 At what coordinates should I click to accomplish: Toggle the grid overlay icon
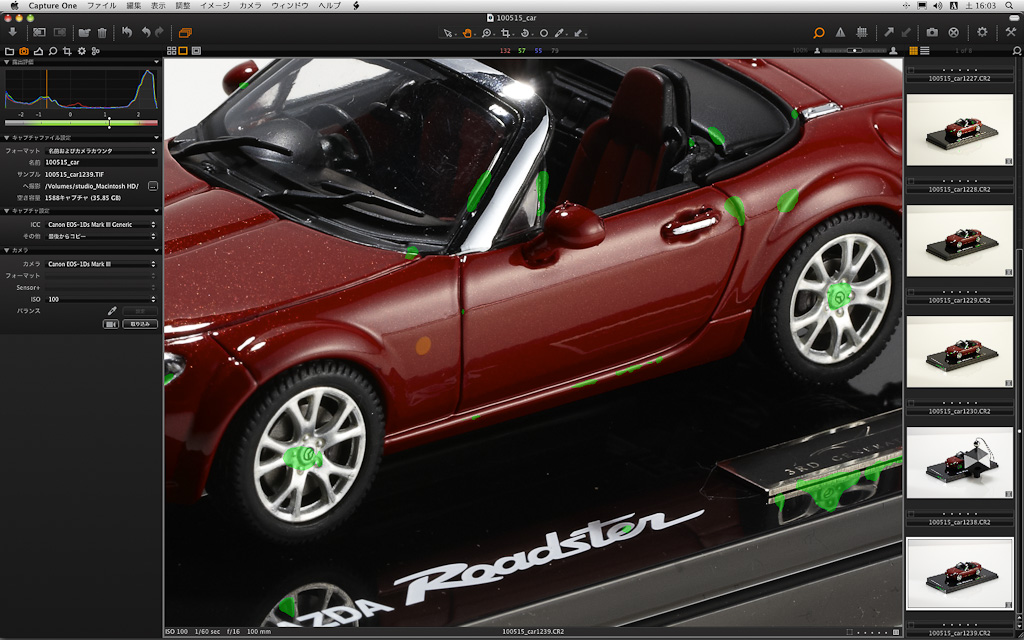click(861, 32)
